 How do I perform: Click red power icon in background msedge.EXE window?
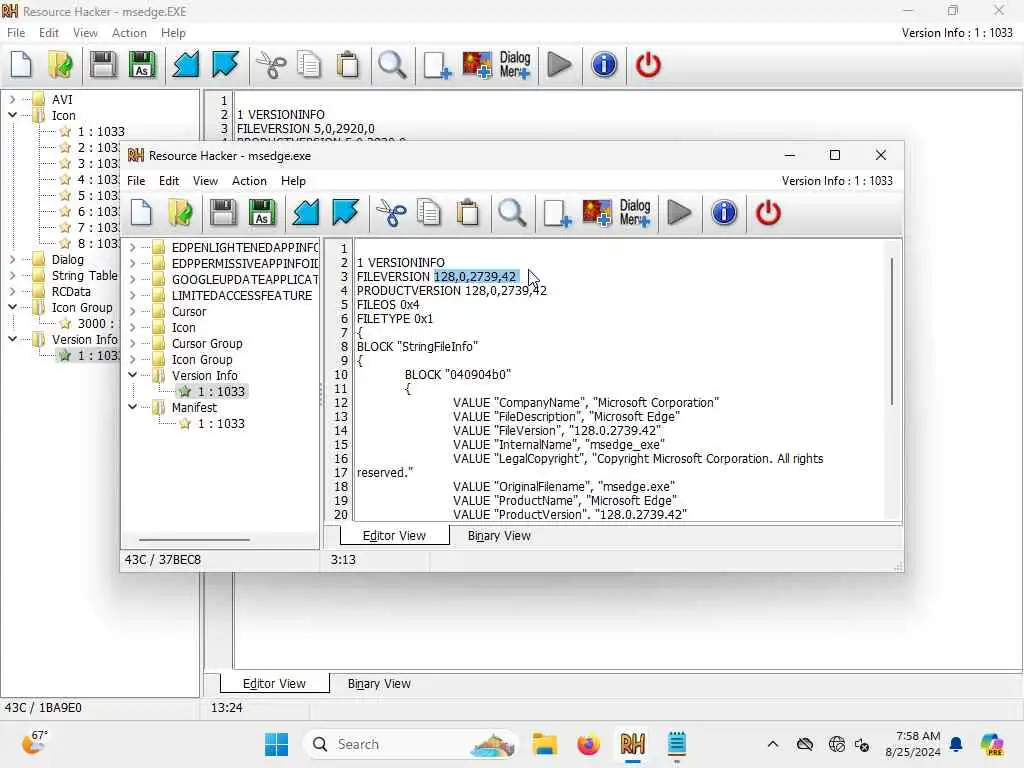point(648,65)
